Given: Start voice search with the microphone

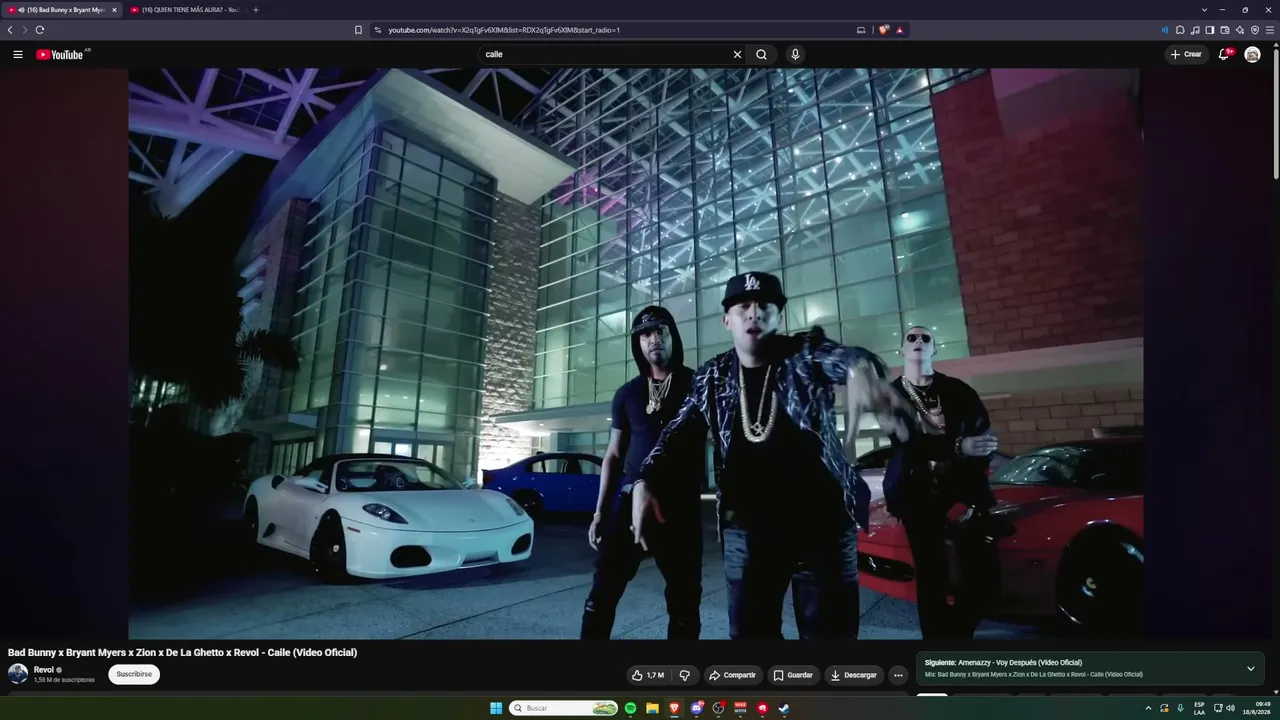Looking at the screenshot, I should (x=795, y=54).
